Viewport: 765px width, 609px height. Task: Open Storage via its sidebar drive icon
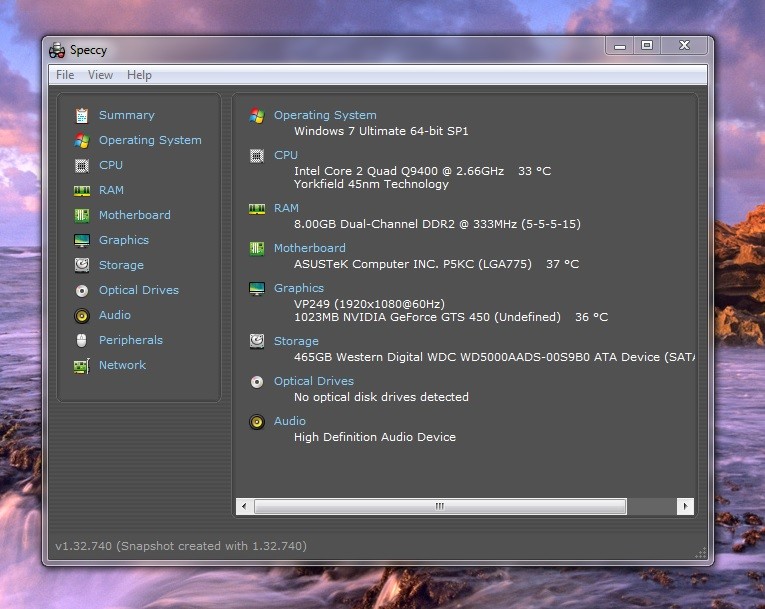pyautogui.click(x=82, y=265)
